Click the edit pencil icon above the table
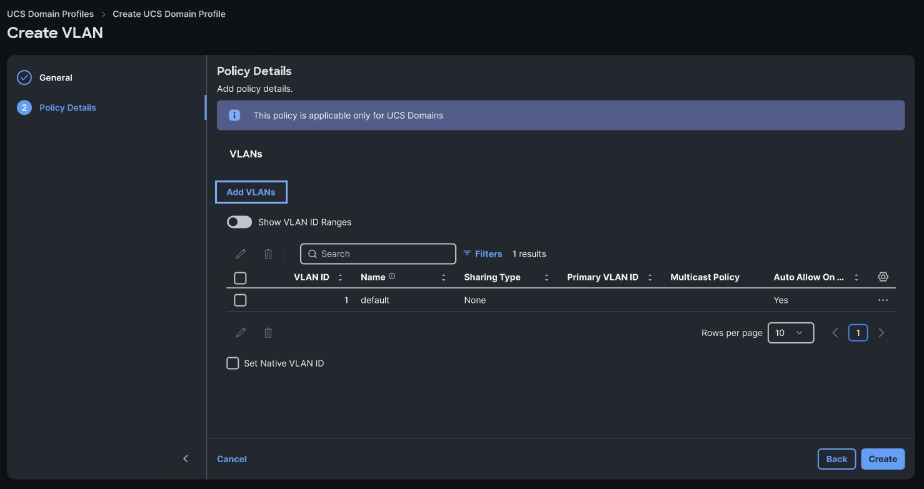924x489 pixels. click(x=240, y=254)
